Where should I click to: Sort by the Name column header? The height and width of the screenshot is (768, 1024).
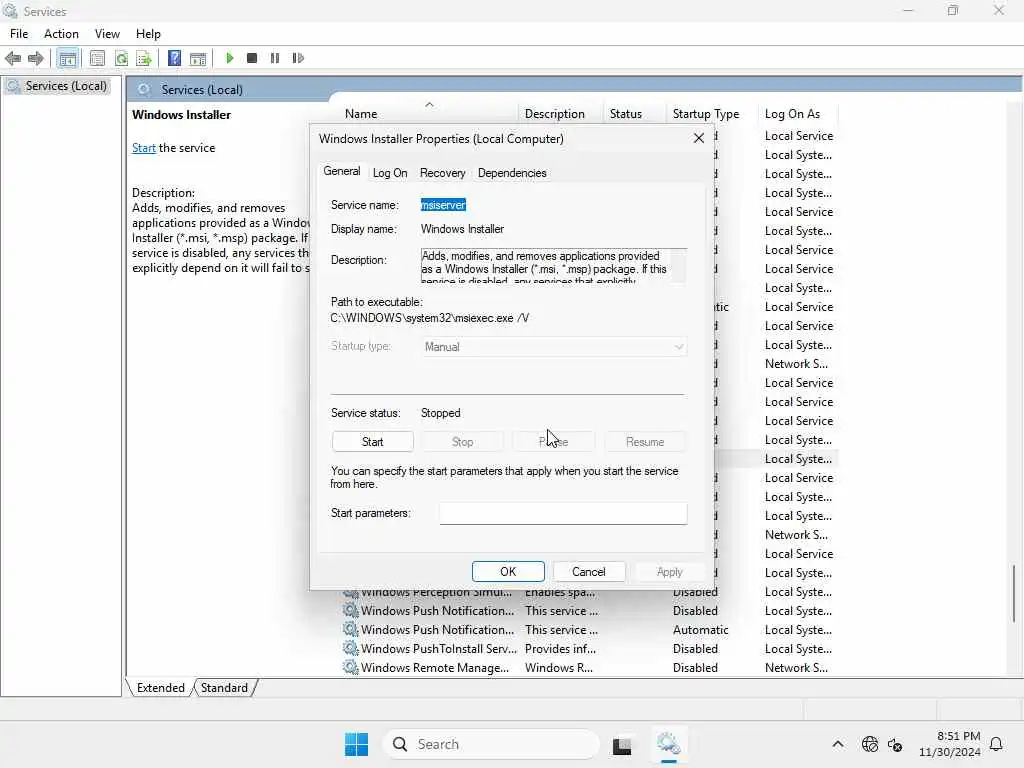(x=428, y=114)
